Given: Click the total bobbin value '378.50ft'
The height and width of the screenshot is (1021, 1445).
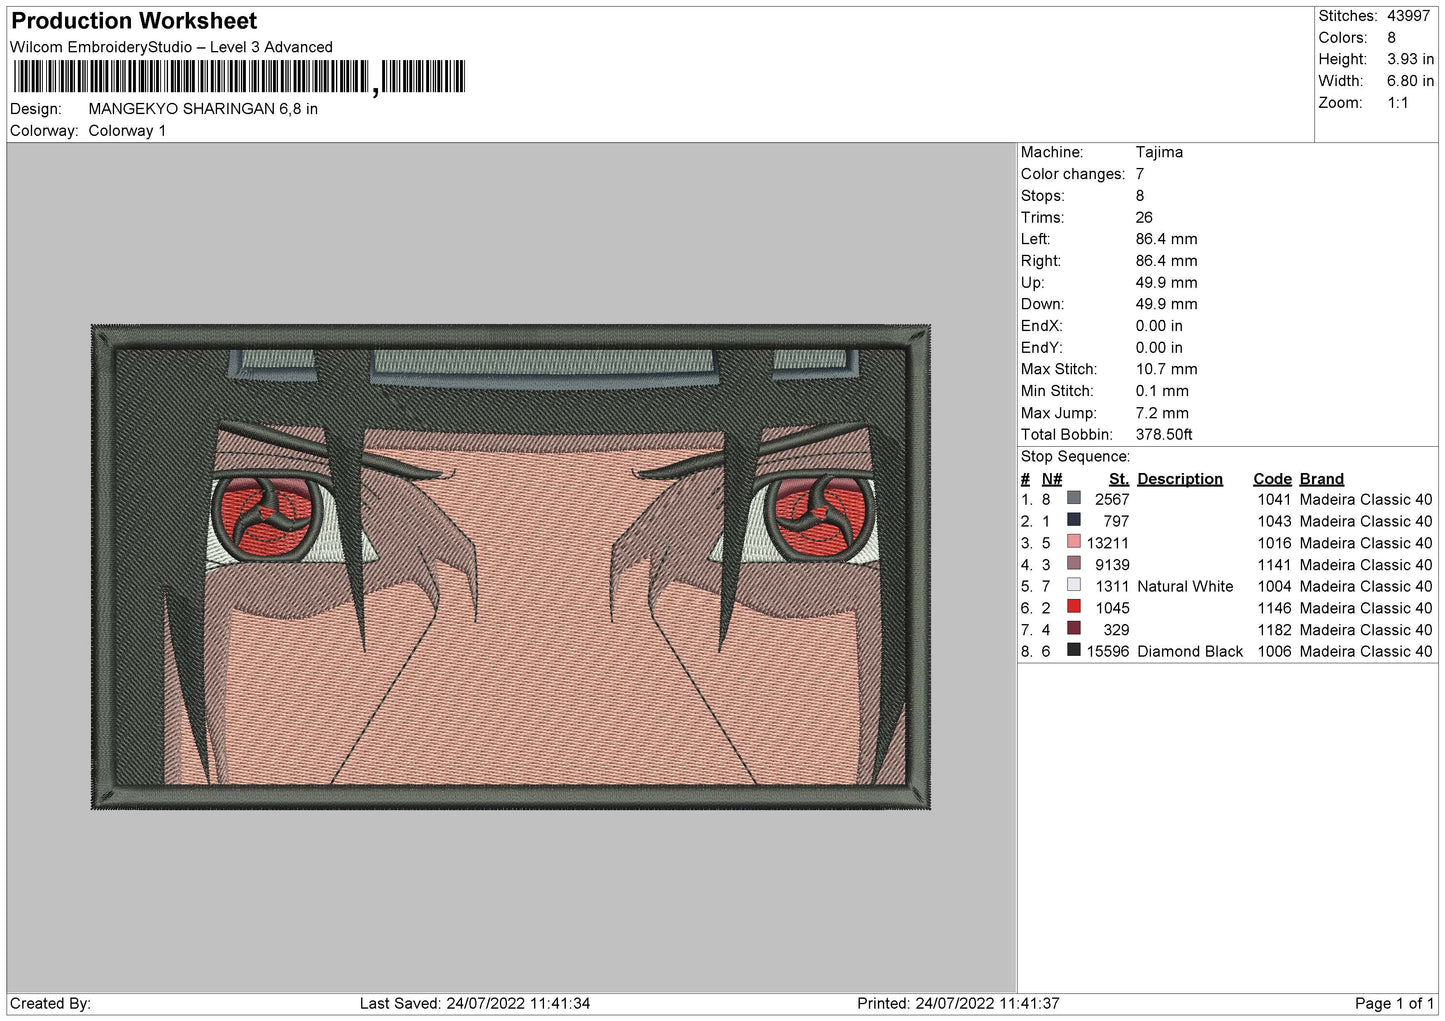Looking at the screenshot, I should (1164, 435).
